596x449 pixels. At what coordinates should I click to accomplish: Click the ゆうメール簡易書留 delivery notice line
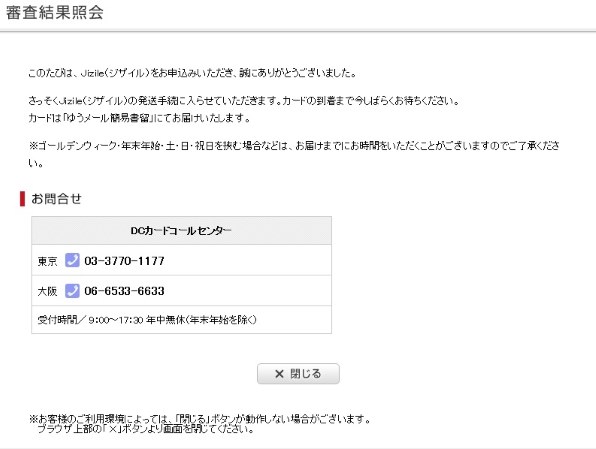(x=139, y=118)
